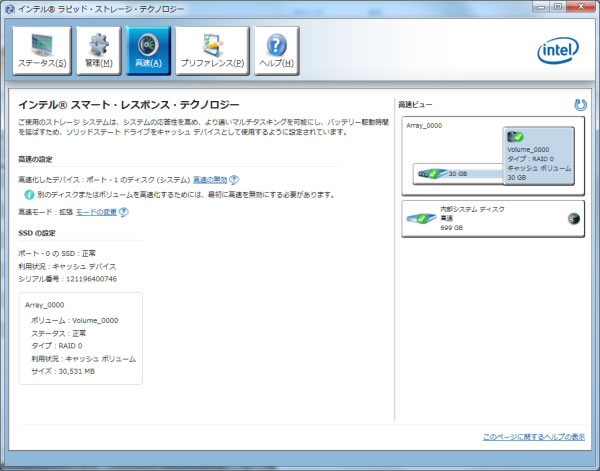Viewport: 600px width, 471px height.
Task: Select the 高速(A) tab
Action: click(x=148, y=51)
